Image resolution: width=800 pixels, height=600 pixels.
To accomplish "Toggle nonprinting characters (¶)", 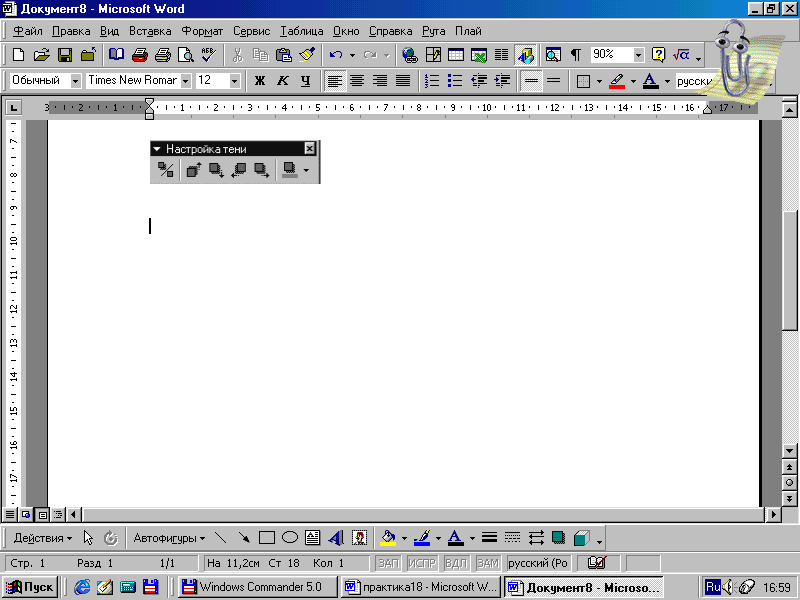I will pyautogui.click(x=576, y=55).
